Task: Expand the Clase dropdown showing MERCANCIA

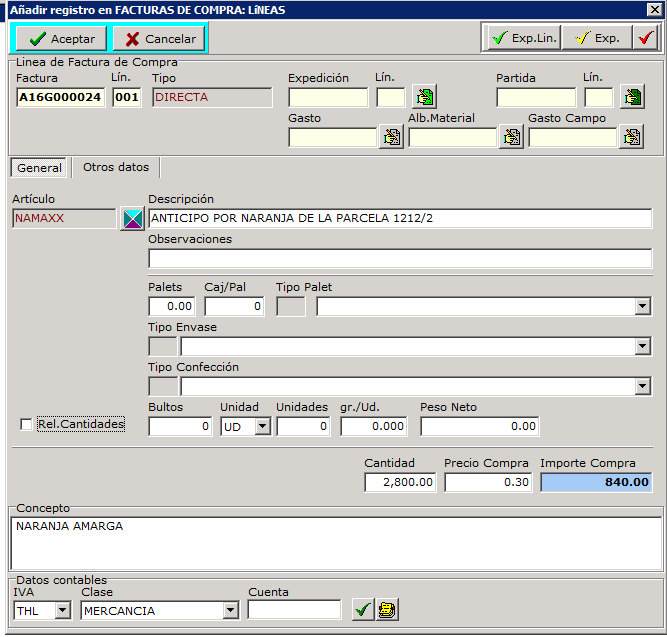Action: tap(230, 610)
